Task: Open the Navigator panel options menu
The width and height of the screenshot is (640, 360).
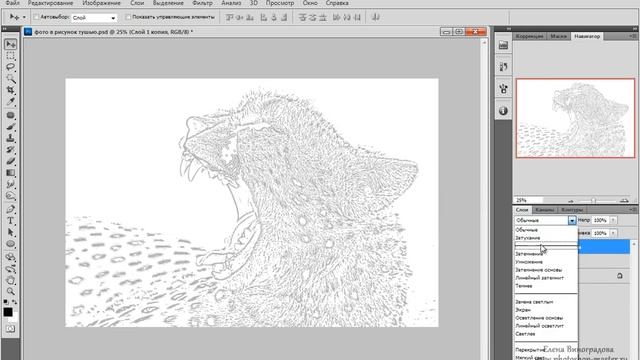Action: [633, 36]
